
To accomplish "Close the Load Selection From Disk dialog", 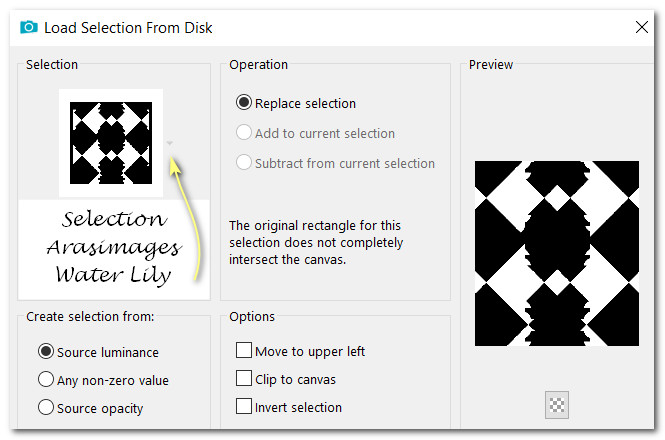I will 641,28.
